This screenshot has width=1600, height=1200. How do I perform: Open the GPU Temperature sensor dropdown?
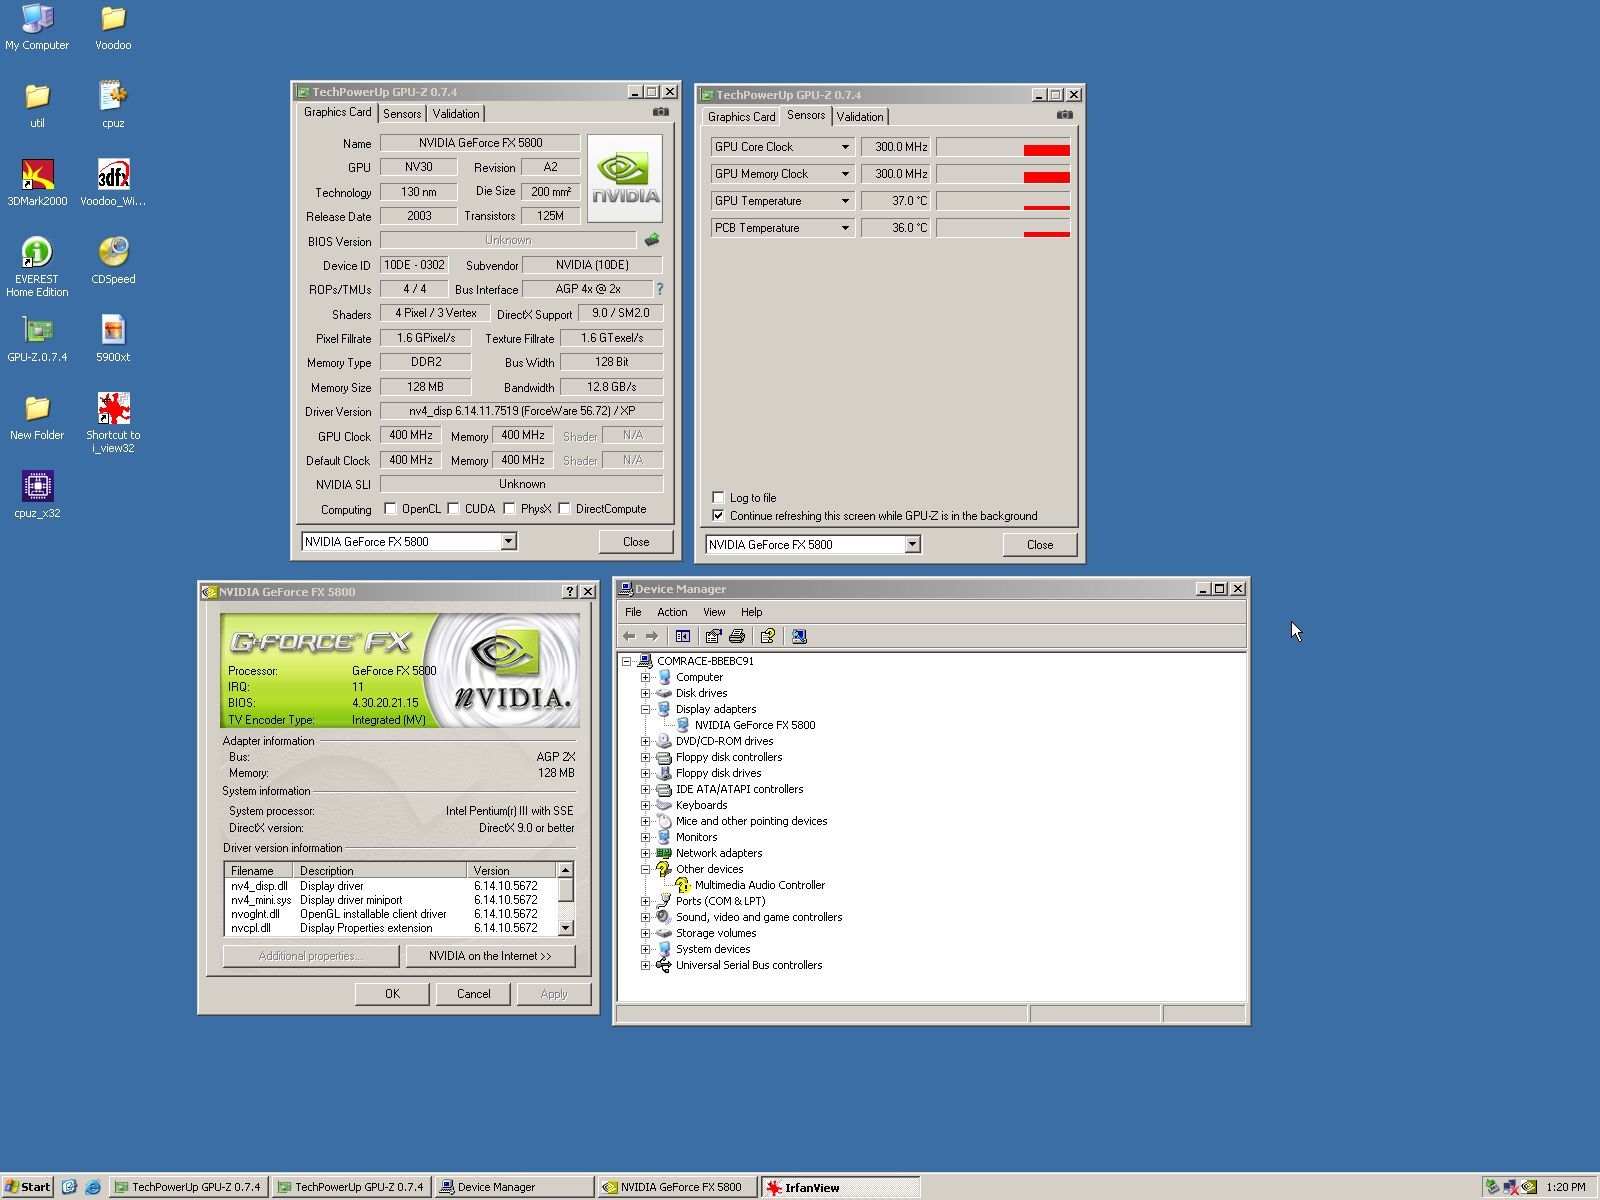pos(845,201)
